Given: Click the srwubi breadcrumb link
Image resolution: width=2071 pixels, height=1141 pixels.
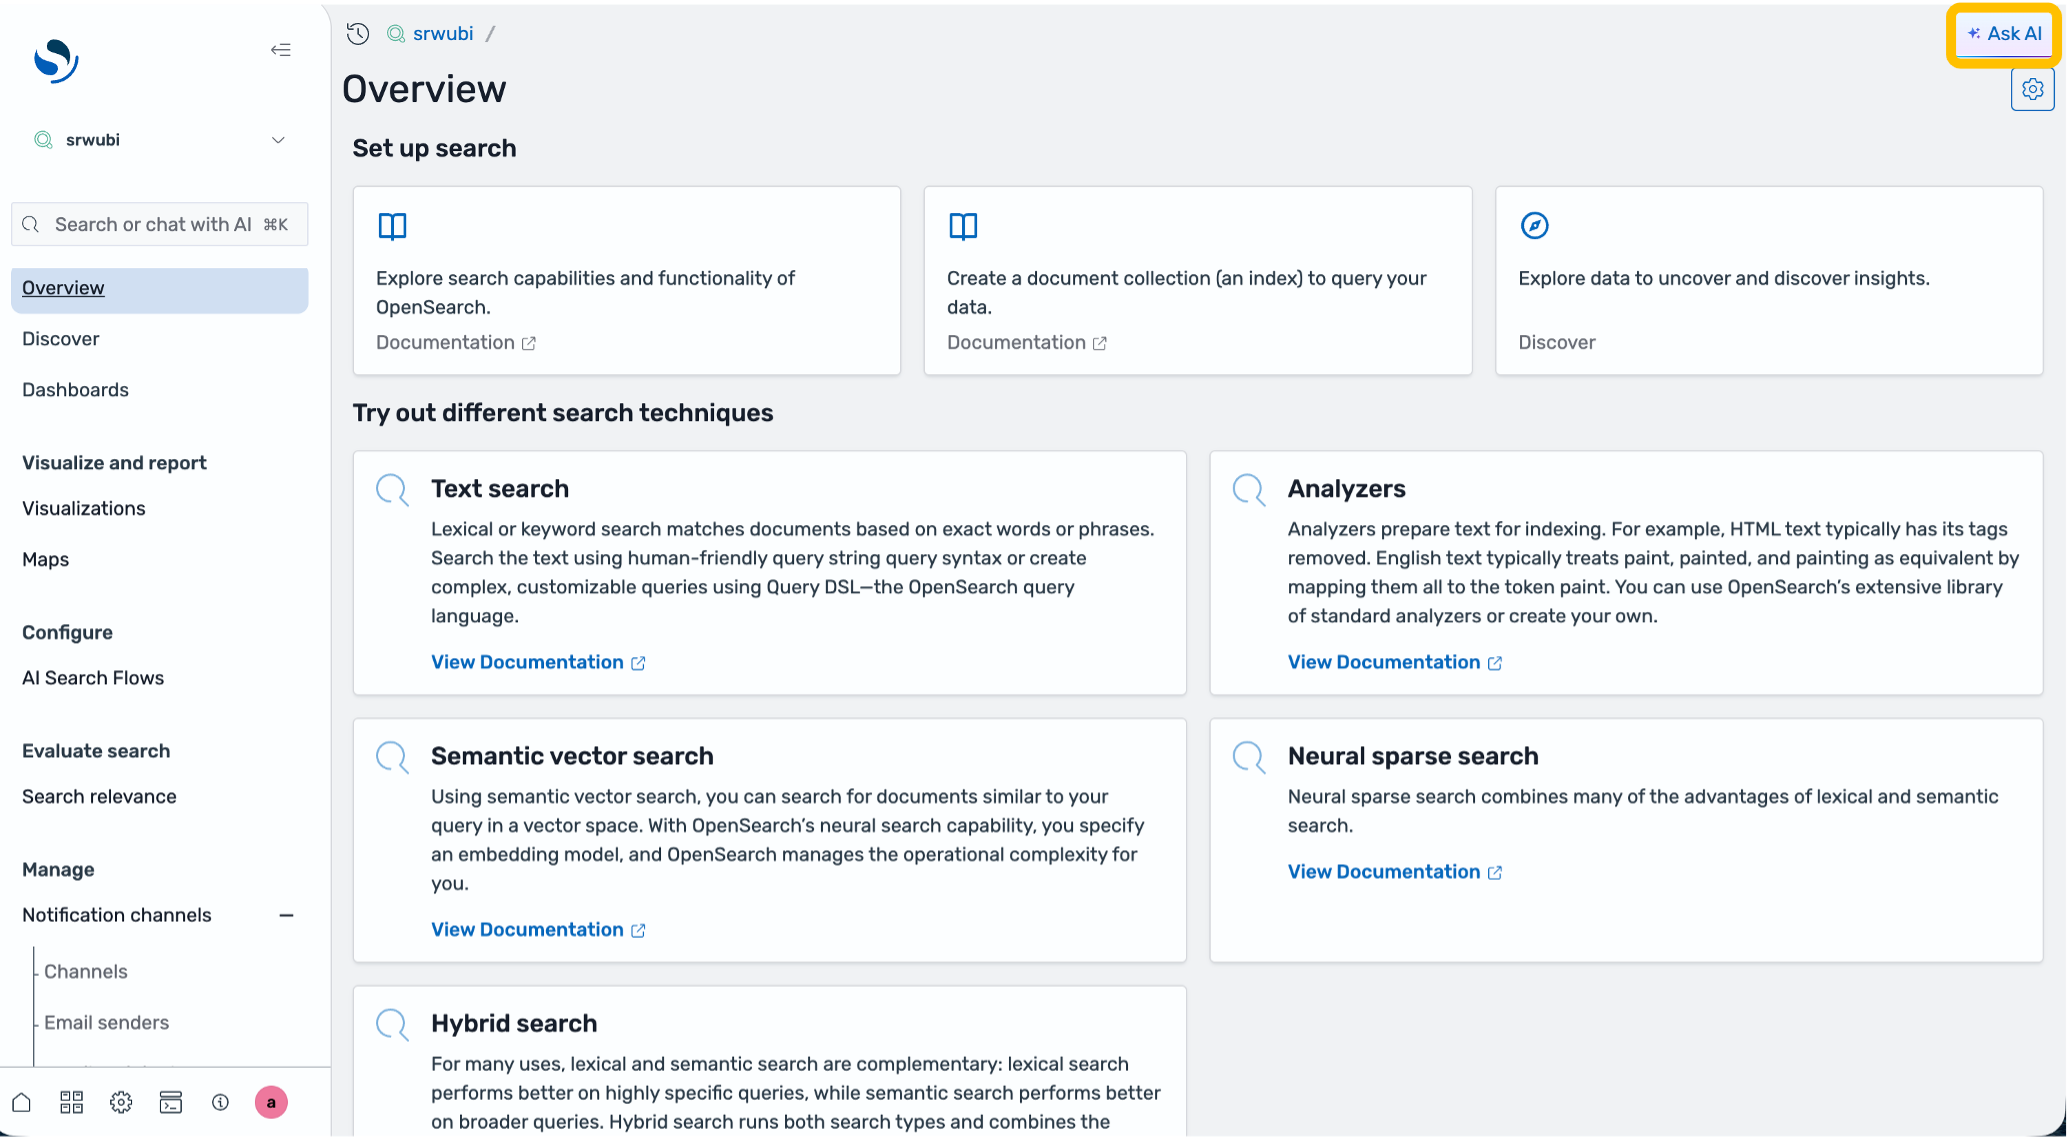Looking at the screenshot, I should pyautogui.click(x=443, y=34).
